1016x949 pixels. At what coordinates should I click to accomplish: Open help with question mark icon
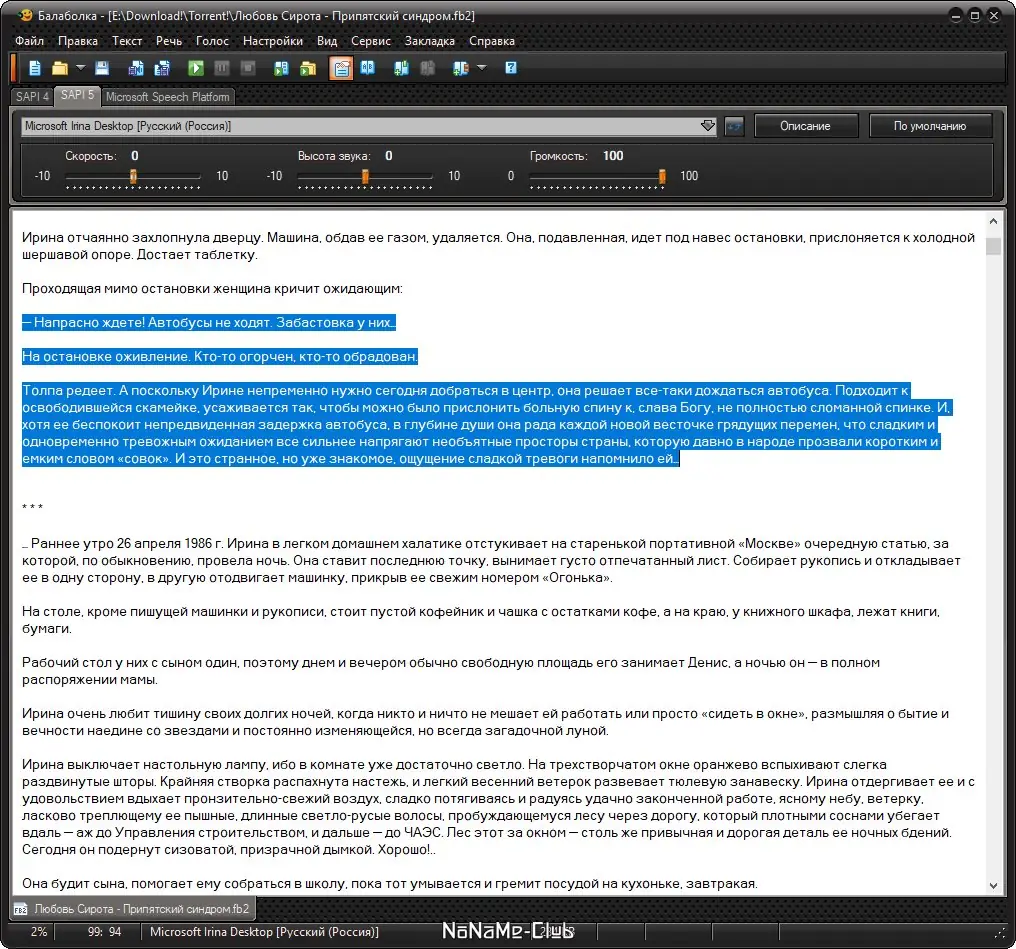tap(511, 68)
